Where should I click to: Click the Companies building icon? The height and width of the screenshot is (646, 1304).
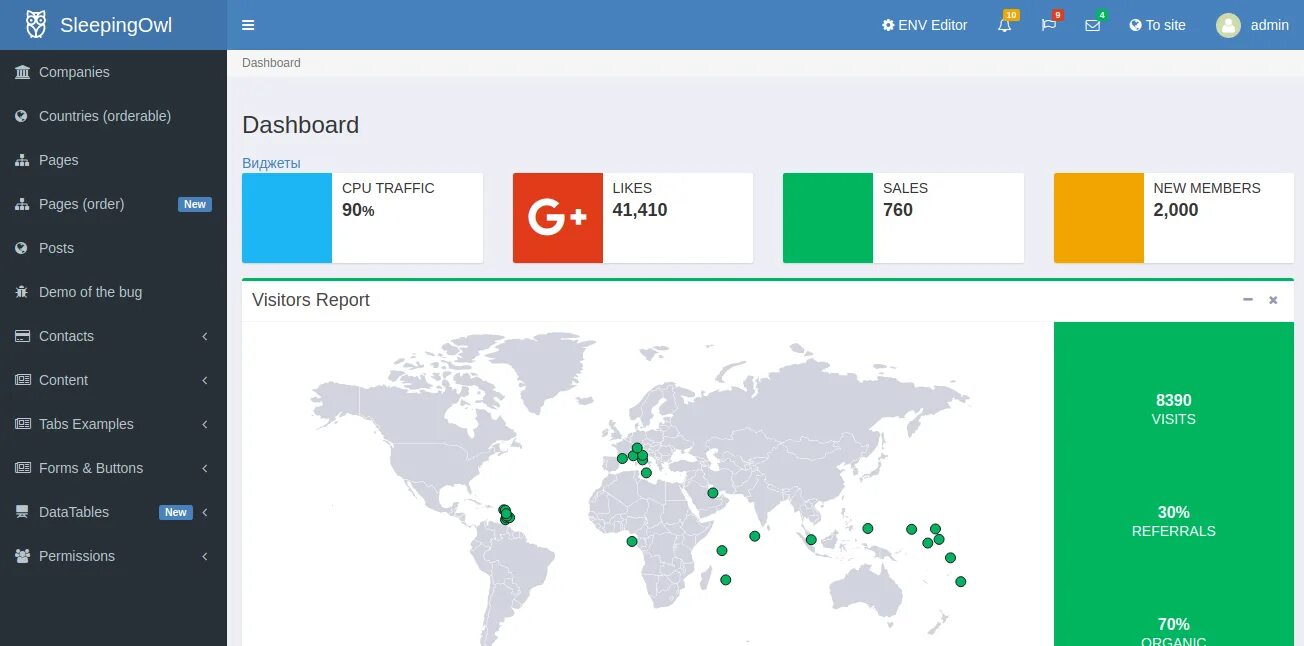pos(22,72)
